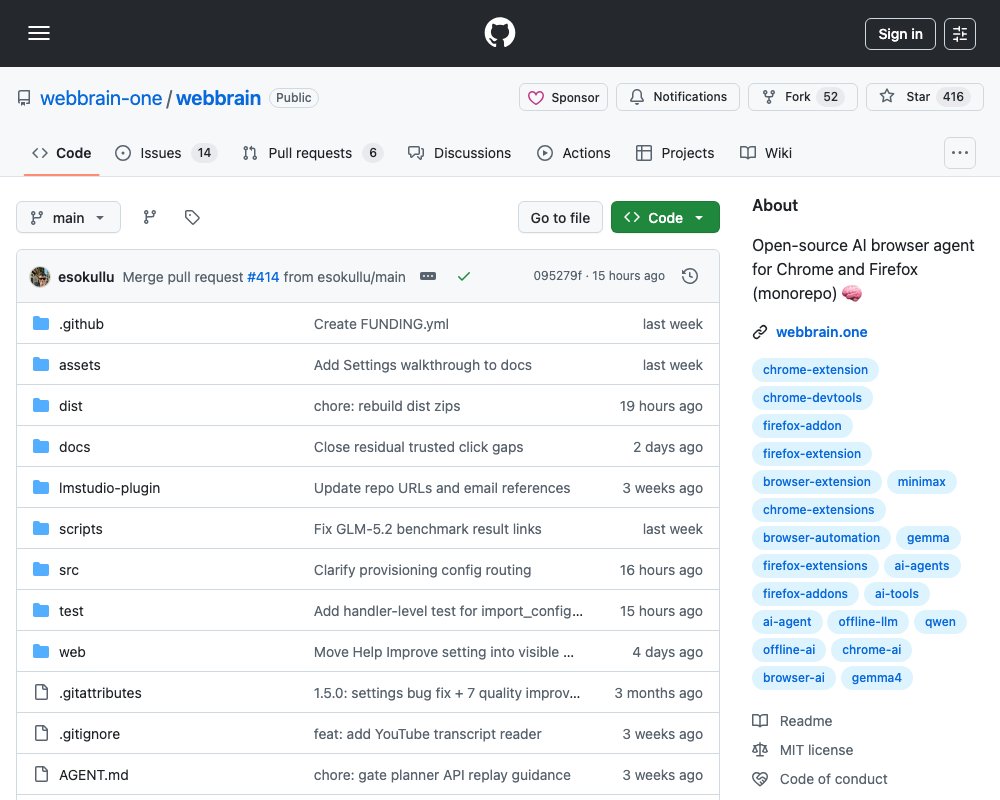The image size is (1000, 800).
Task: Select the browser-automation topic tag
Action: [821, 538]
